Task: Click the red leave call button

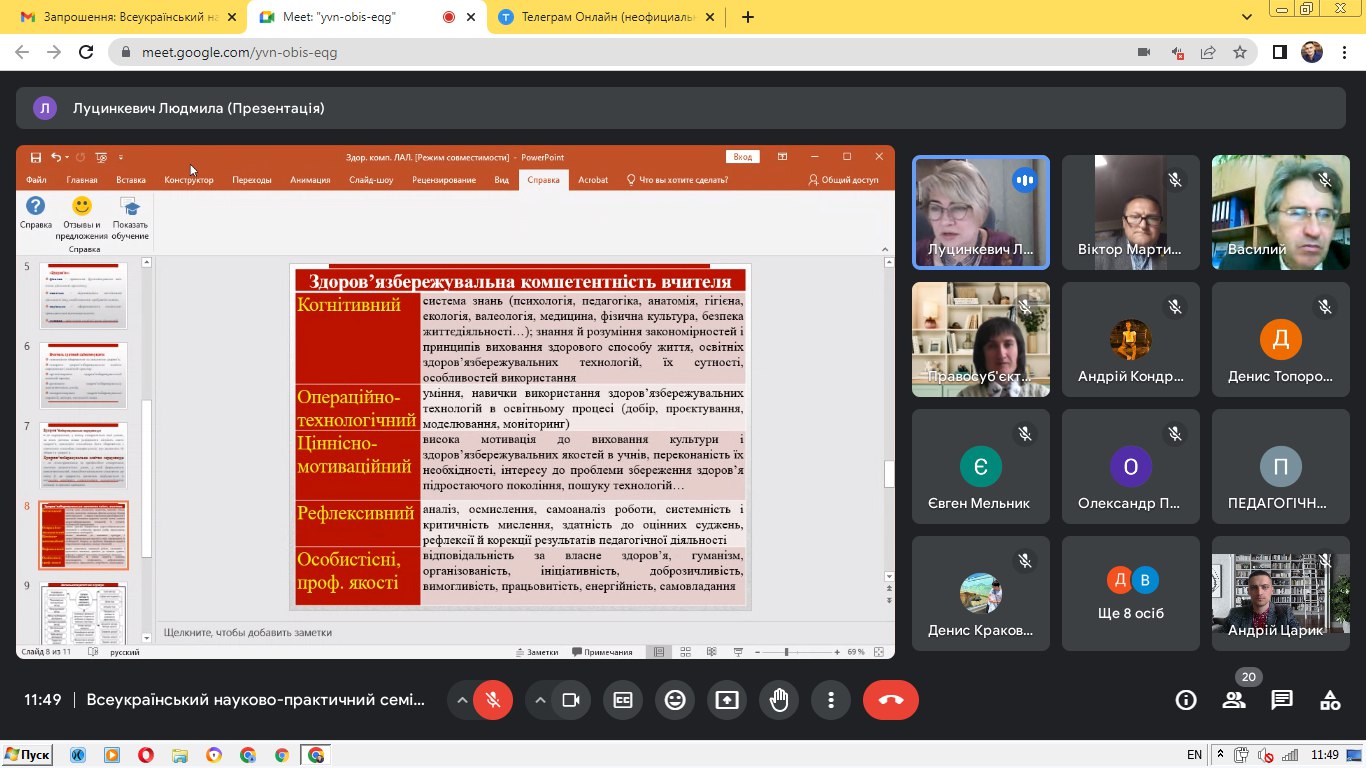Action: point(890,700)
